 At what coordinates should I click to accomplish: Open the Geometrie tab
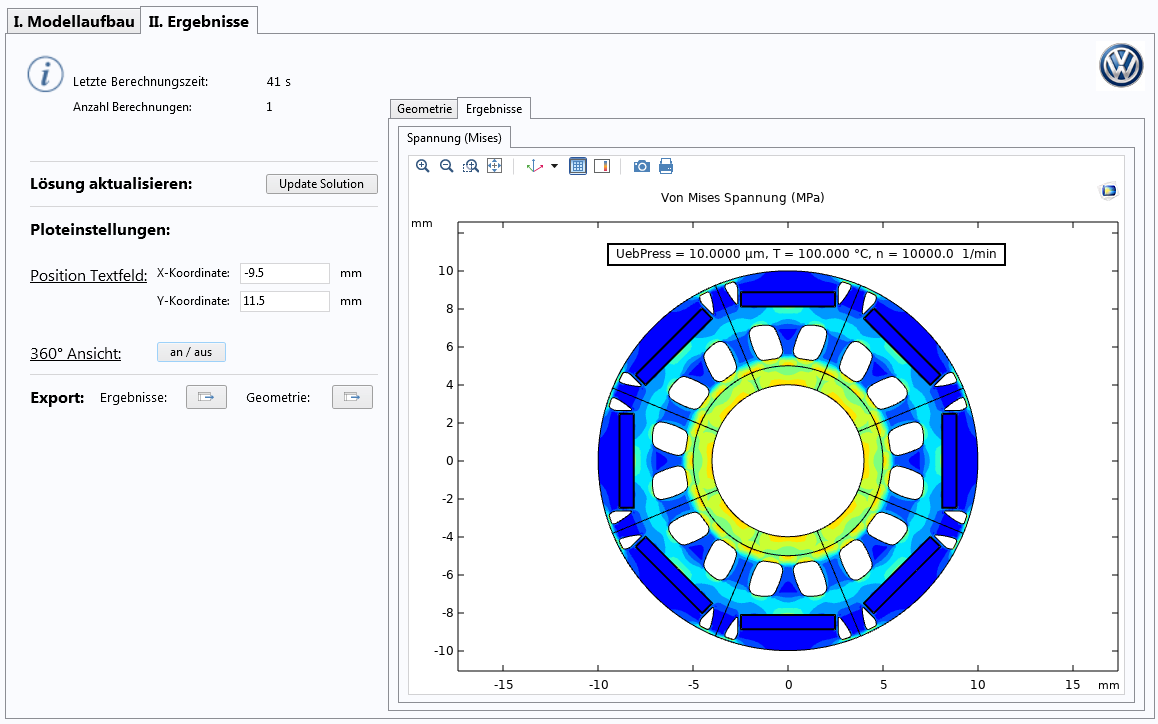[423, 108]
